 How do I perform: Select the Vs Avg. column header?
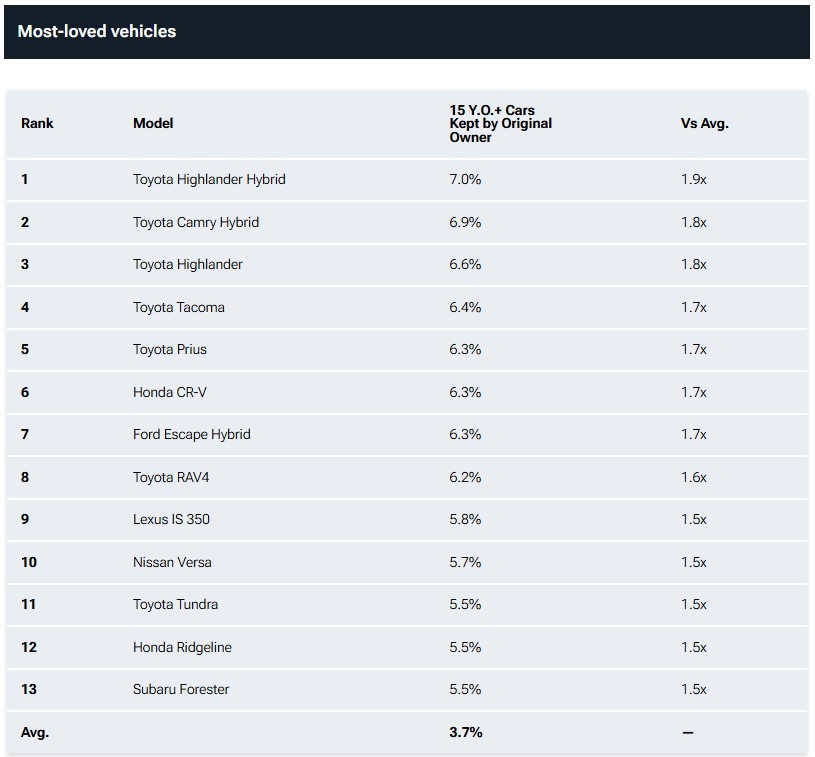point(704,123)
